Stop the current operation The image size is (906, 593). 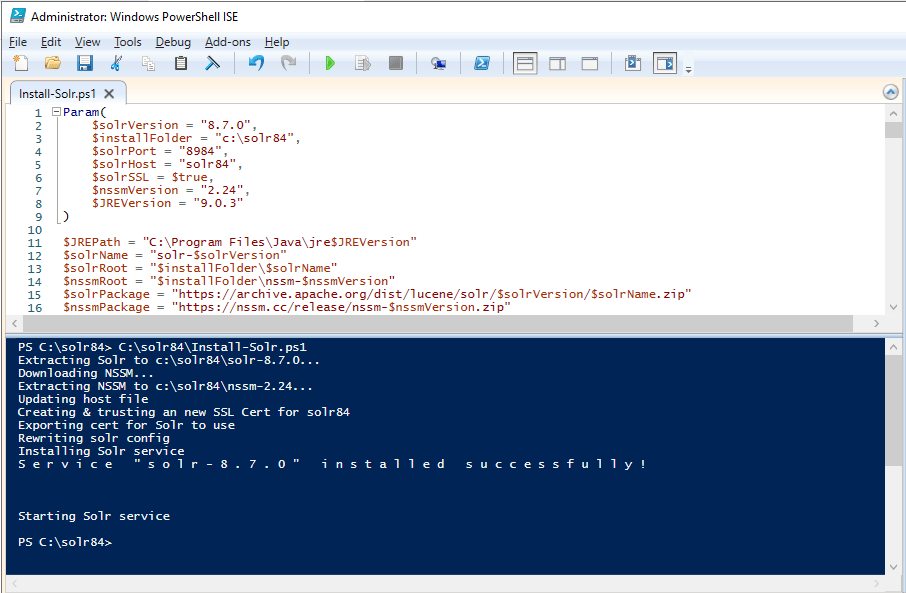[394, 62]
